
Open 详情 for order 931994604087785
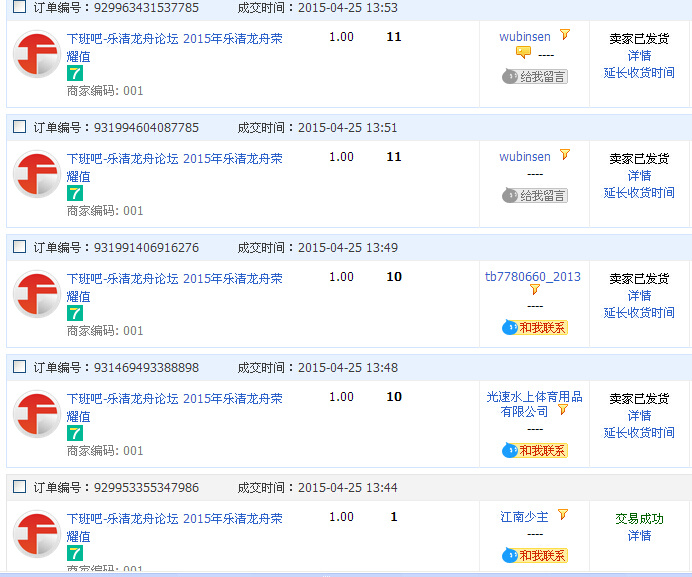[639, 176]
